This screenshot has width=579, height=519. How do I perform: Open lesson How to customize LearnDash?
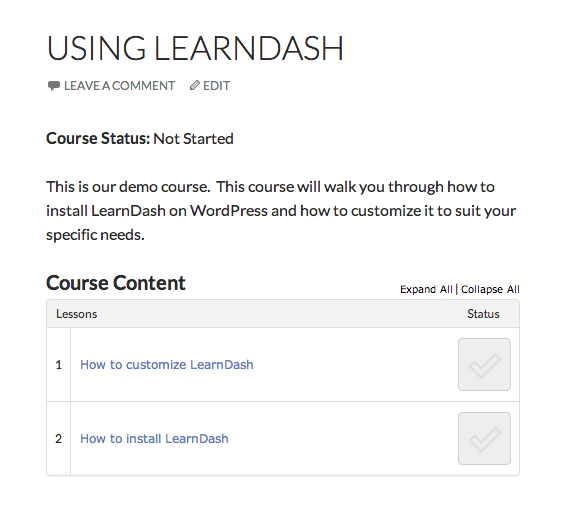167,365
